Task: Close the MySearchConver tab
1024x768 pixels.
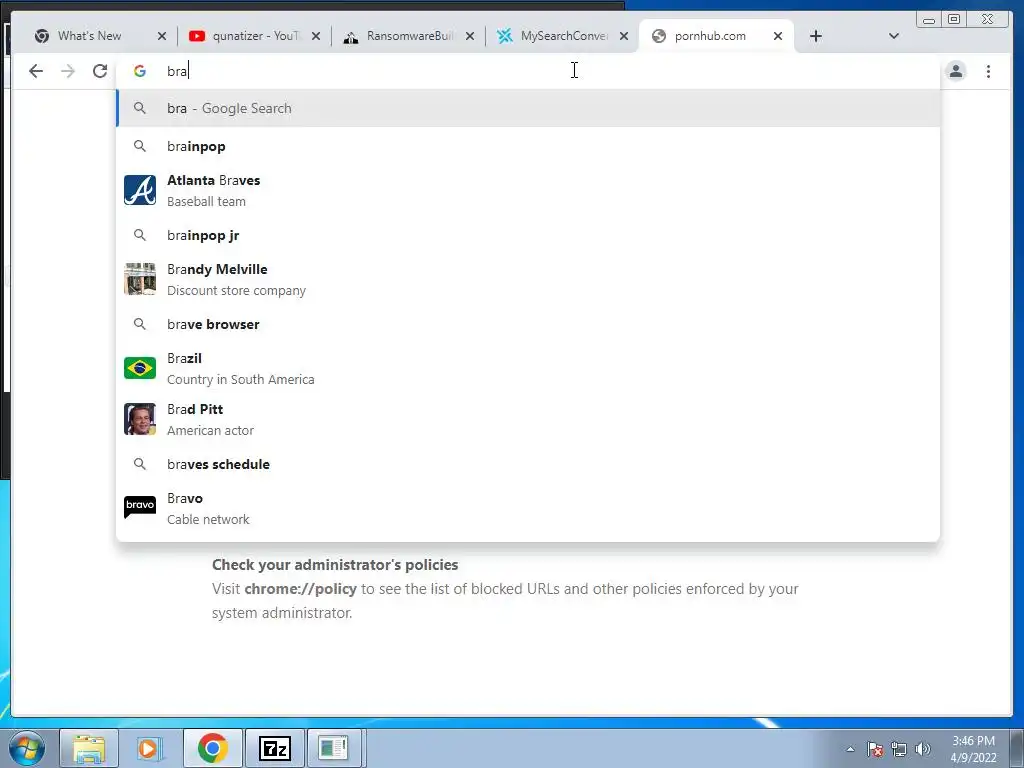Action: click(x=624, y=37)
